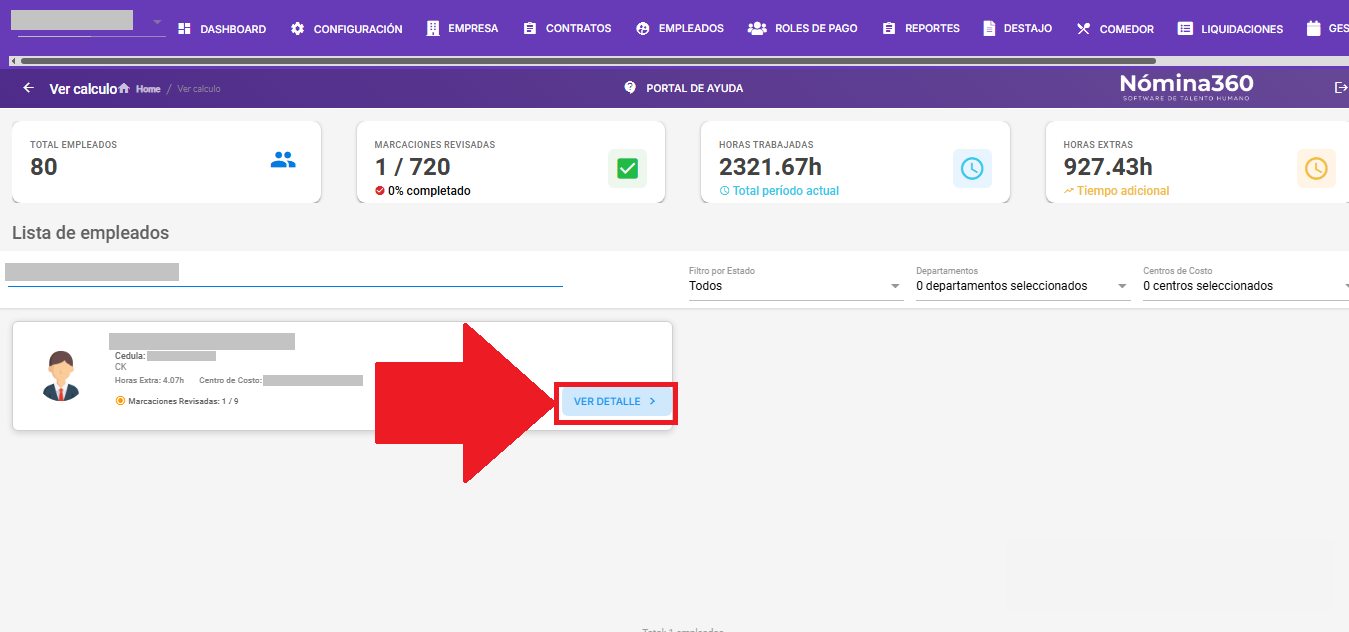Viewport: 1349px width, 632px height.
Task: Click the Ver Detalle button
Action: click(616, 402)
